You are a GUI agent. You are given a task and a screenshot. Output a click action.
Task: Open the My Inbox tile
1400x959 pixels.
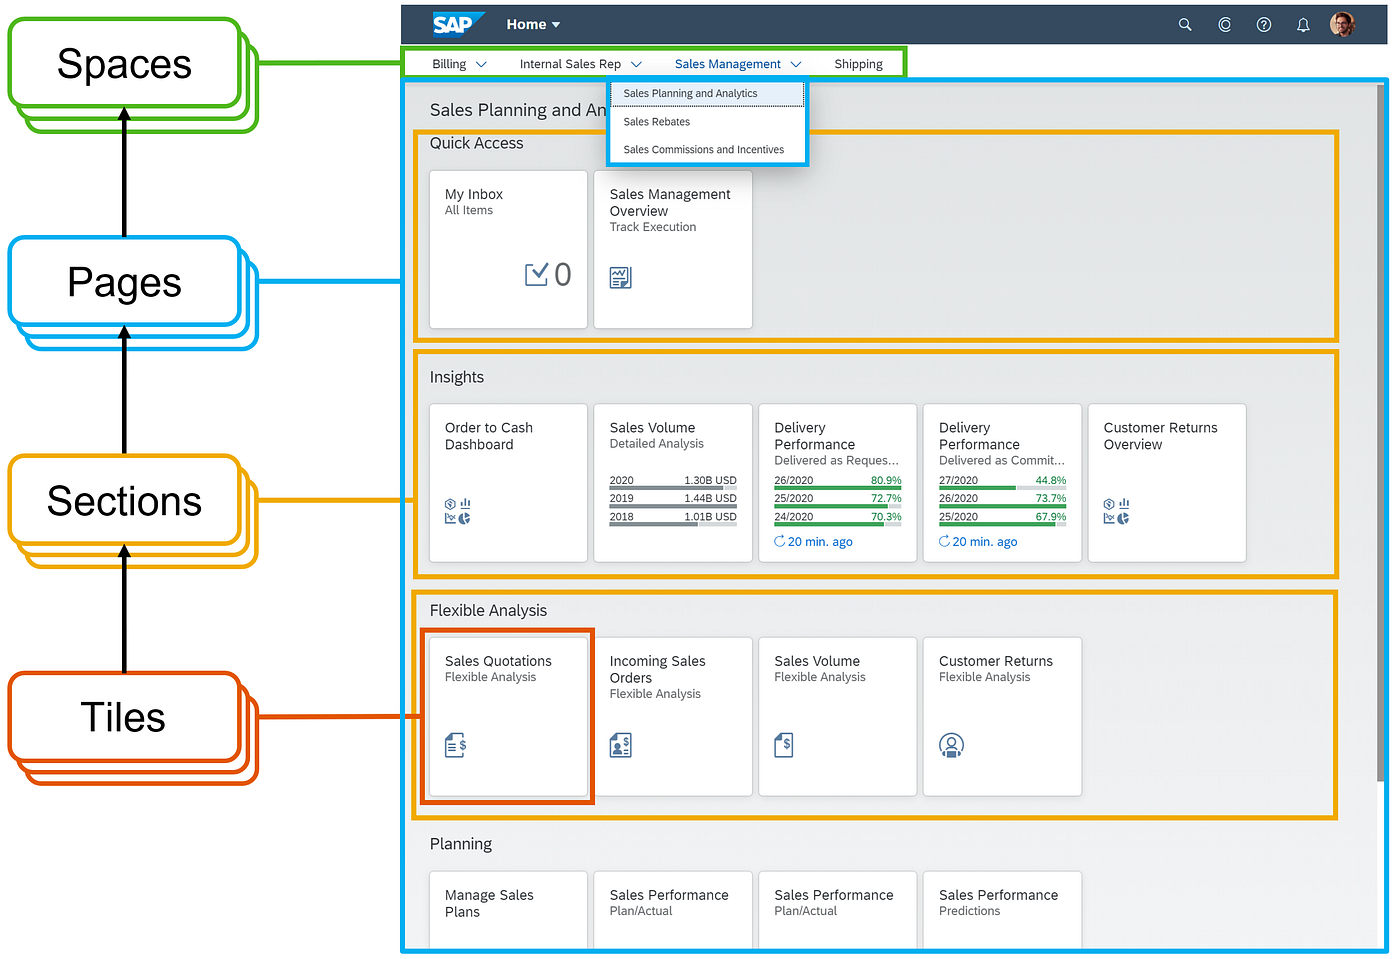[x=507, y=248]
